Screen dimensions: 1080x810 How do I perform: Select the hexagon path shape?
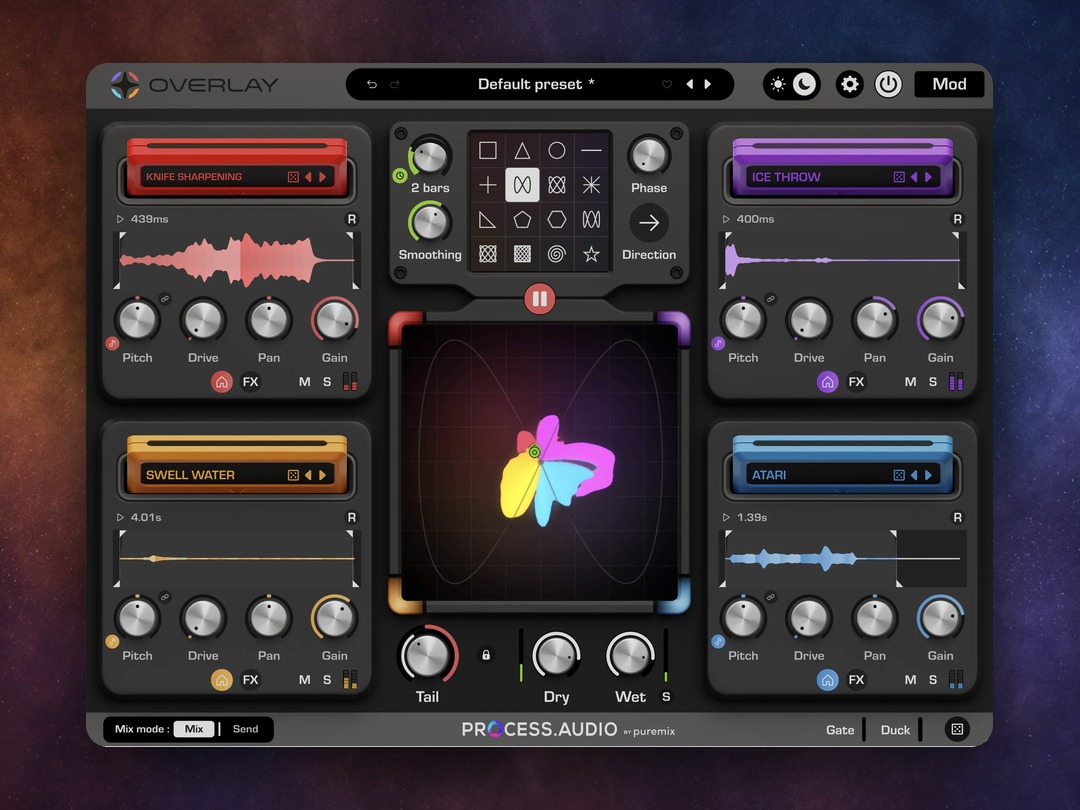pos(557,220)
